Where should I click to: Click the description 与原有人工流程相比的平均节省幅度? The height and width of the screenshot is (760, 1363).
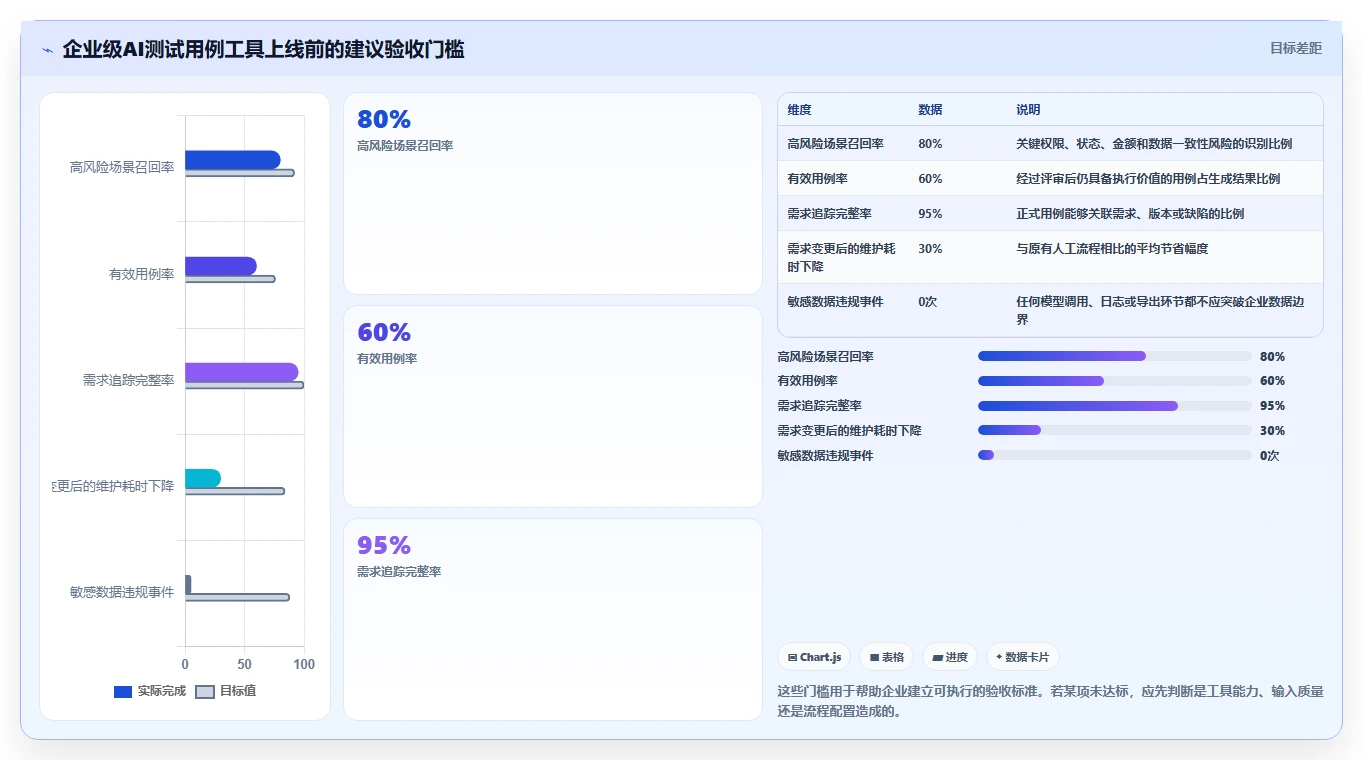[1112, 249]
